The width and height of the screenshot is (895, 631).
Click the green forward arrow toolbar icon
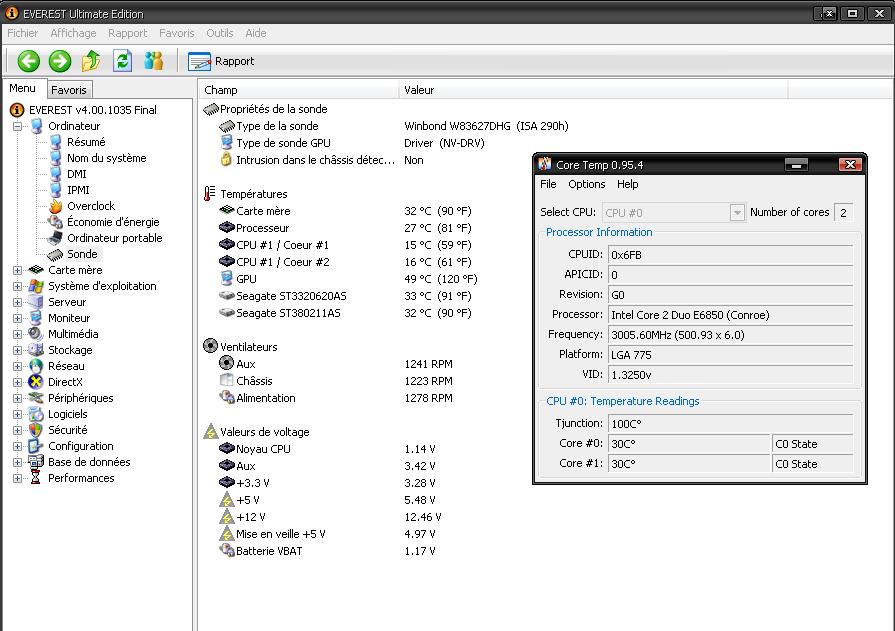[60, 61]
